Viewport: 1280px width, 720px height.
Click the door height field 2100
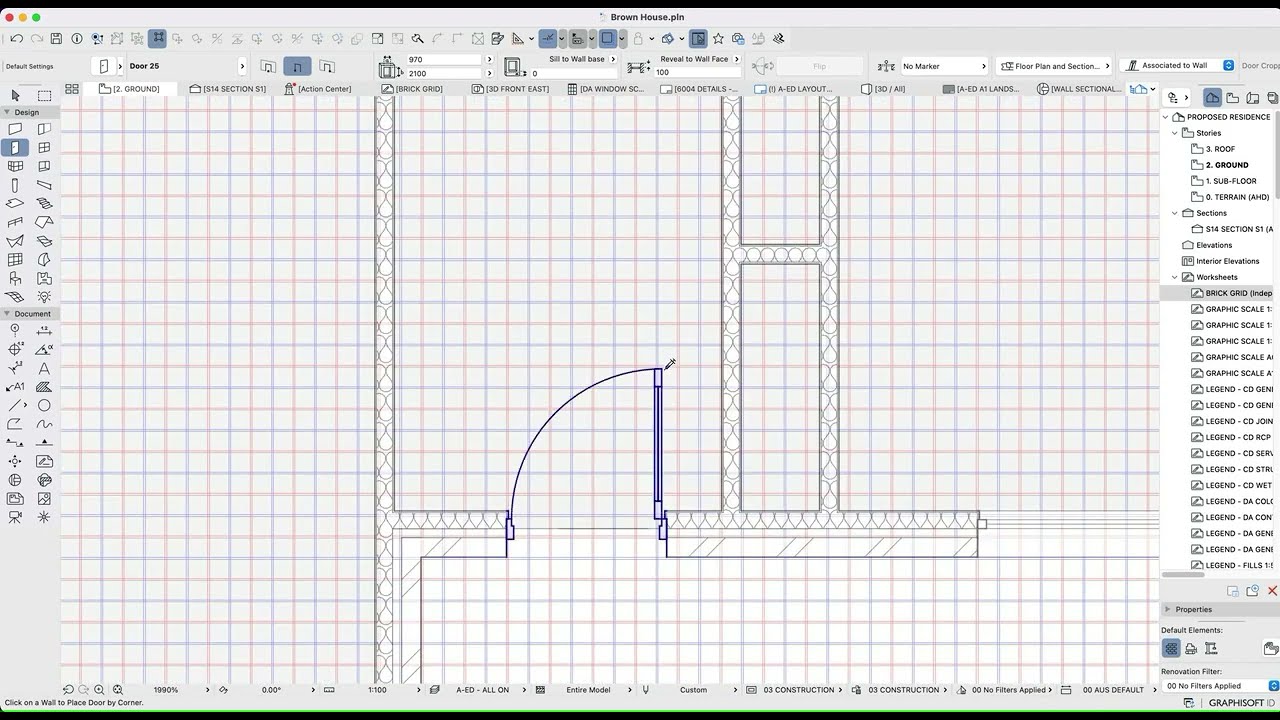[x=445, y=73]
